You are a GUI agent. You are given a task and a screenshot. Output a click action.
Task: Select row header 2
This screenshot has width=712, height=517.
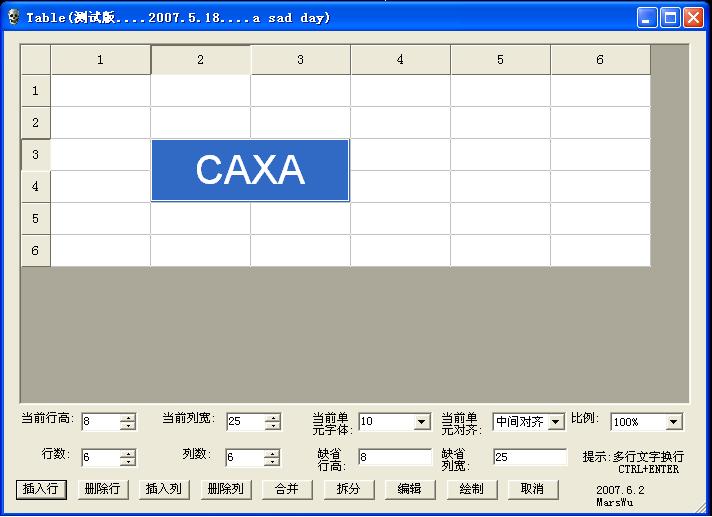(x=35, y=123)
